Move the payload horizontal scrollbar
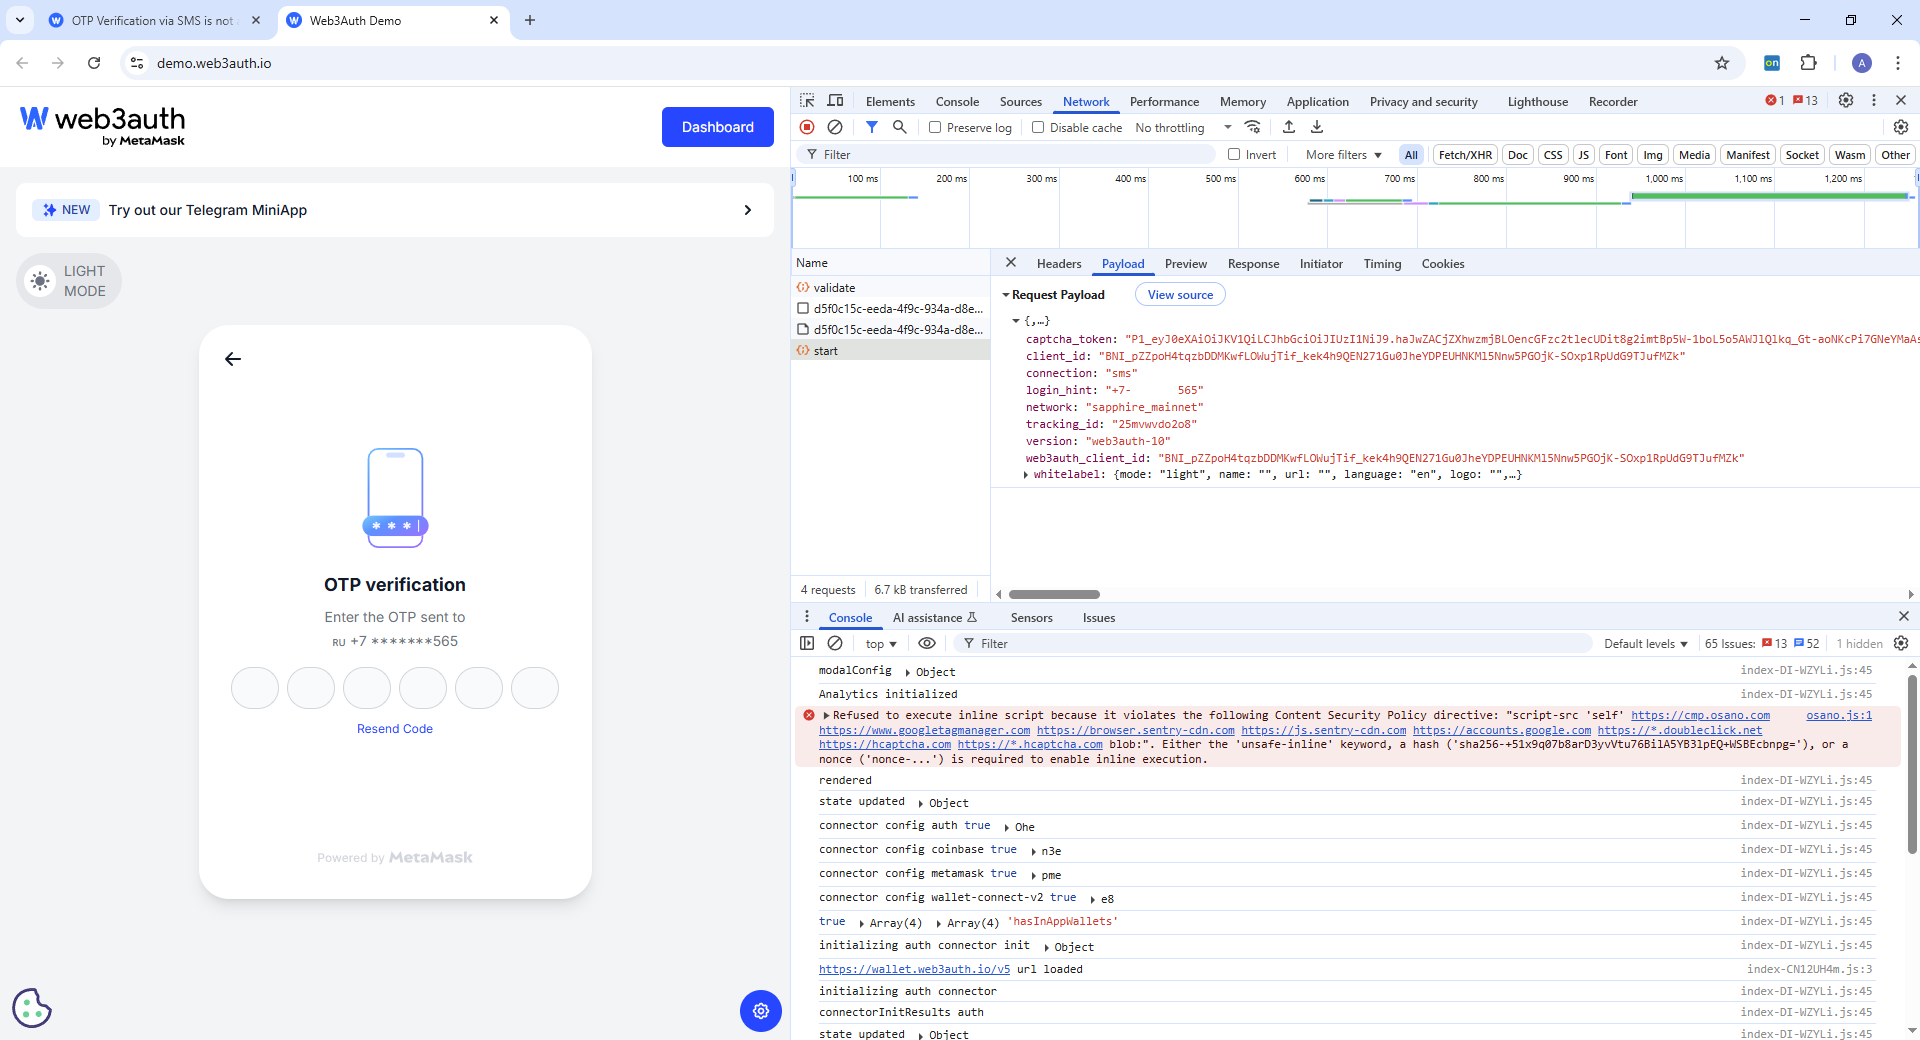The height and width of the screenshot is (1040, 1920). [x=1054, y=594]
